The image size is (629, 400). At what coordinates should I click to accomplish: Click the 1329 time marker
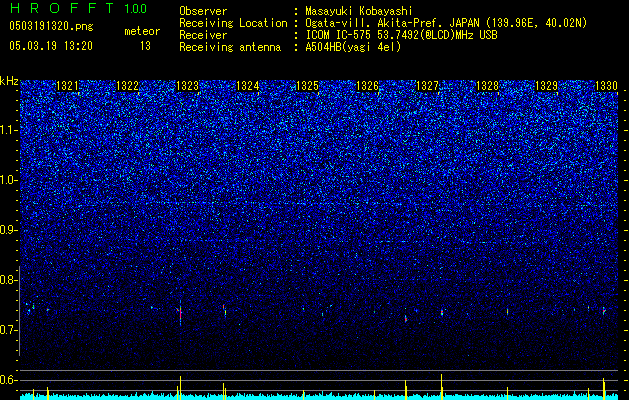tap(547, 86)
